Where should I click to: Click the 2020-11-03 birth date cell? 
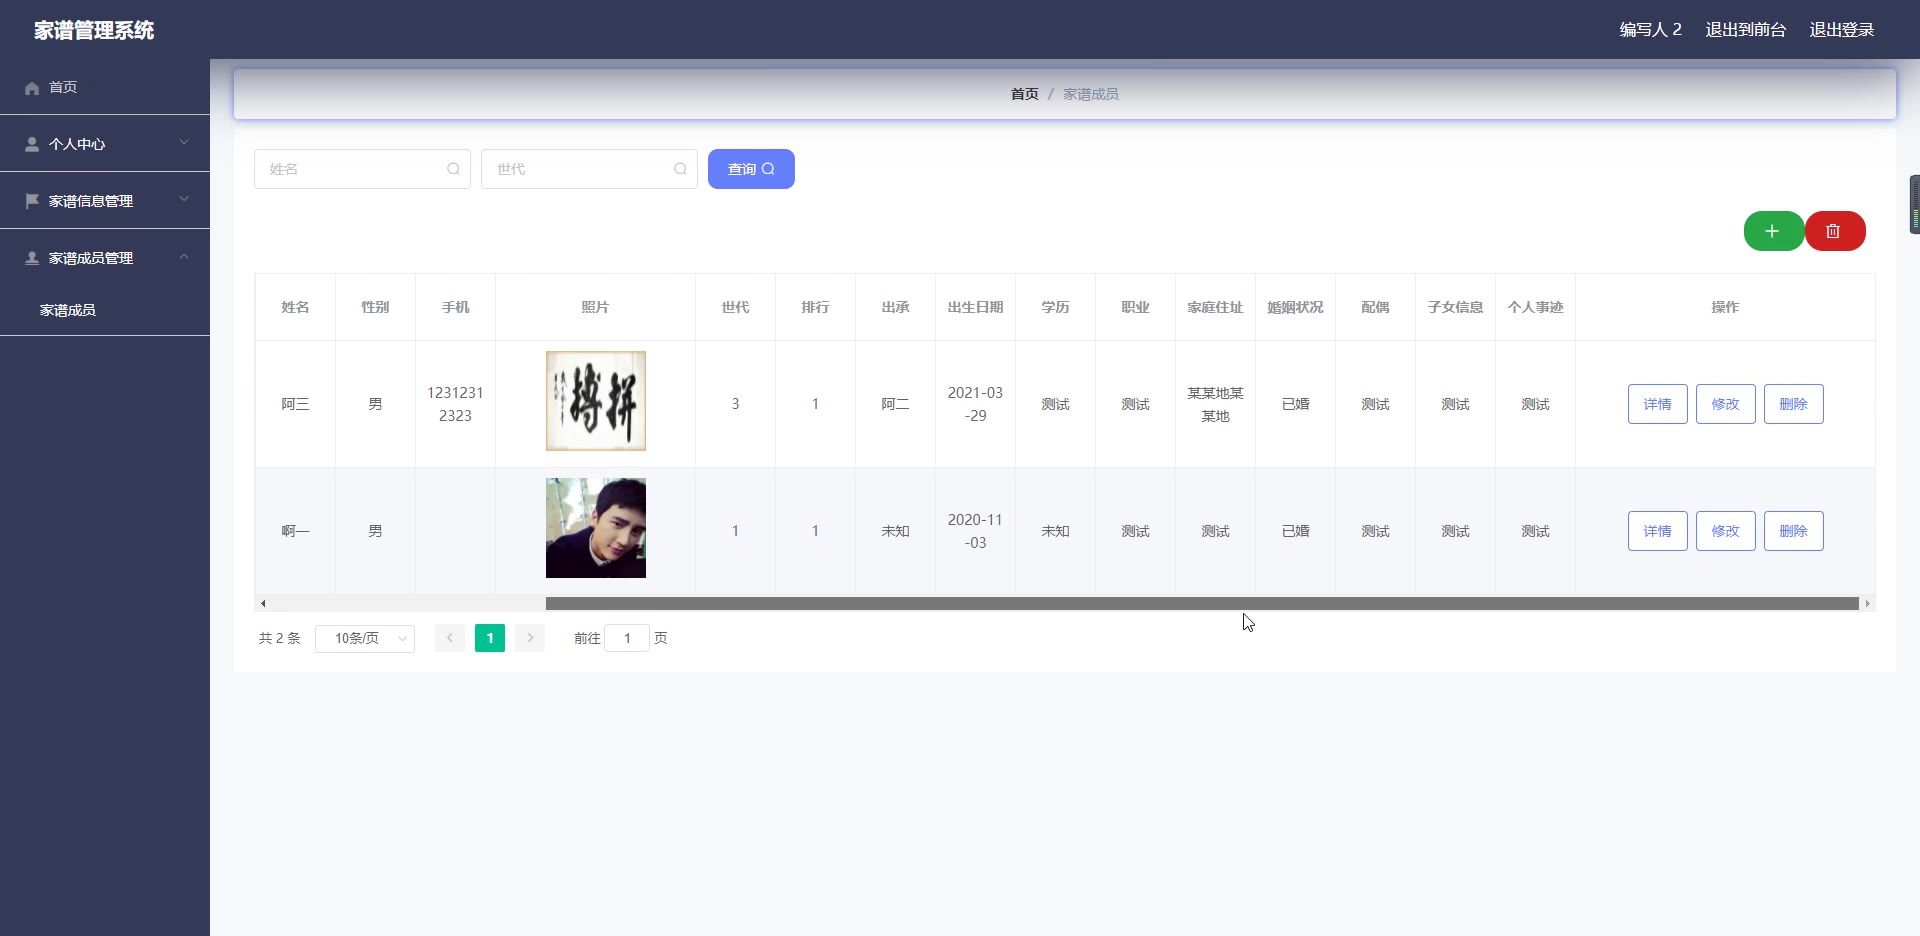(x=975, y=531)
